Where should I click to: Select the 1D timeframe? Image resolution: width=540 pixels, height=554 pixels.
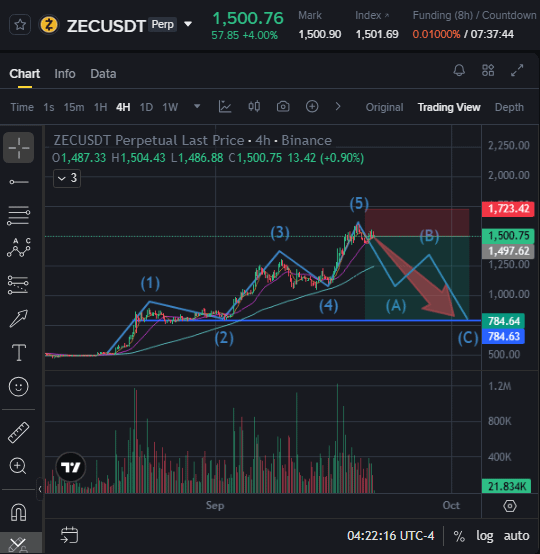pyautogui.click(x=146, y=107)
